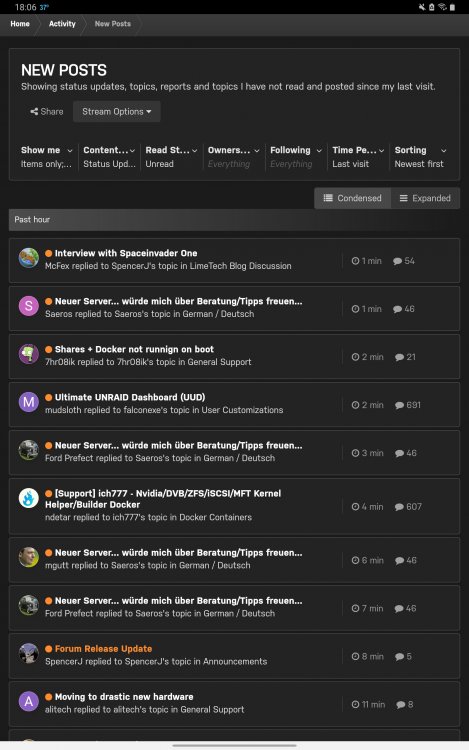
Task: Open Neuer Server topic replied by mgutt
Action: coord(178,552)
